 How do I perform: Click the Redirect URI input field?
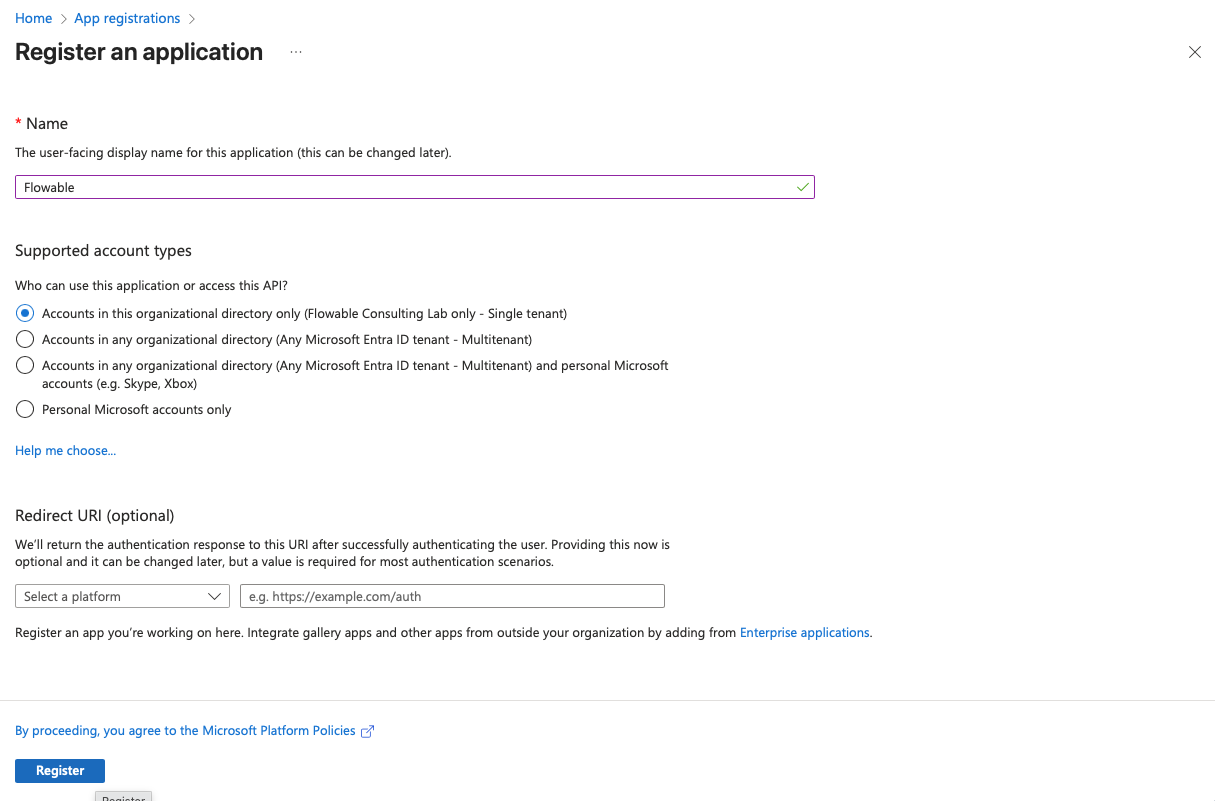coord(452,596)
